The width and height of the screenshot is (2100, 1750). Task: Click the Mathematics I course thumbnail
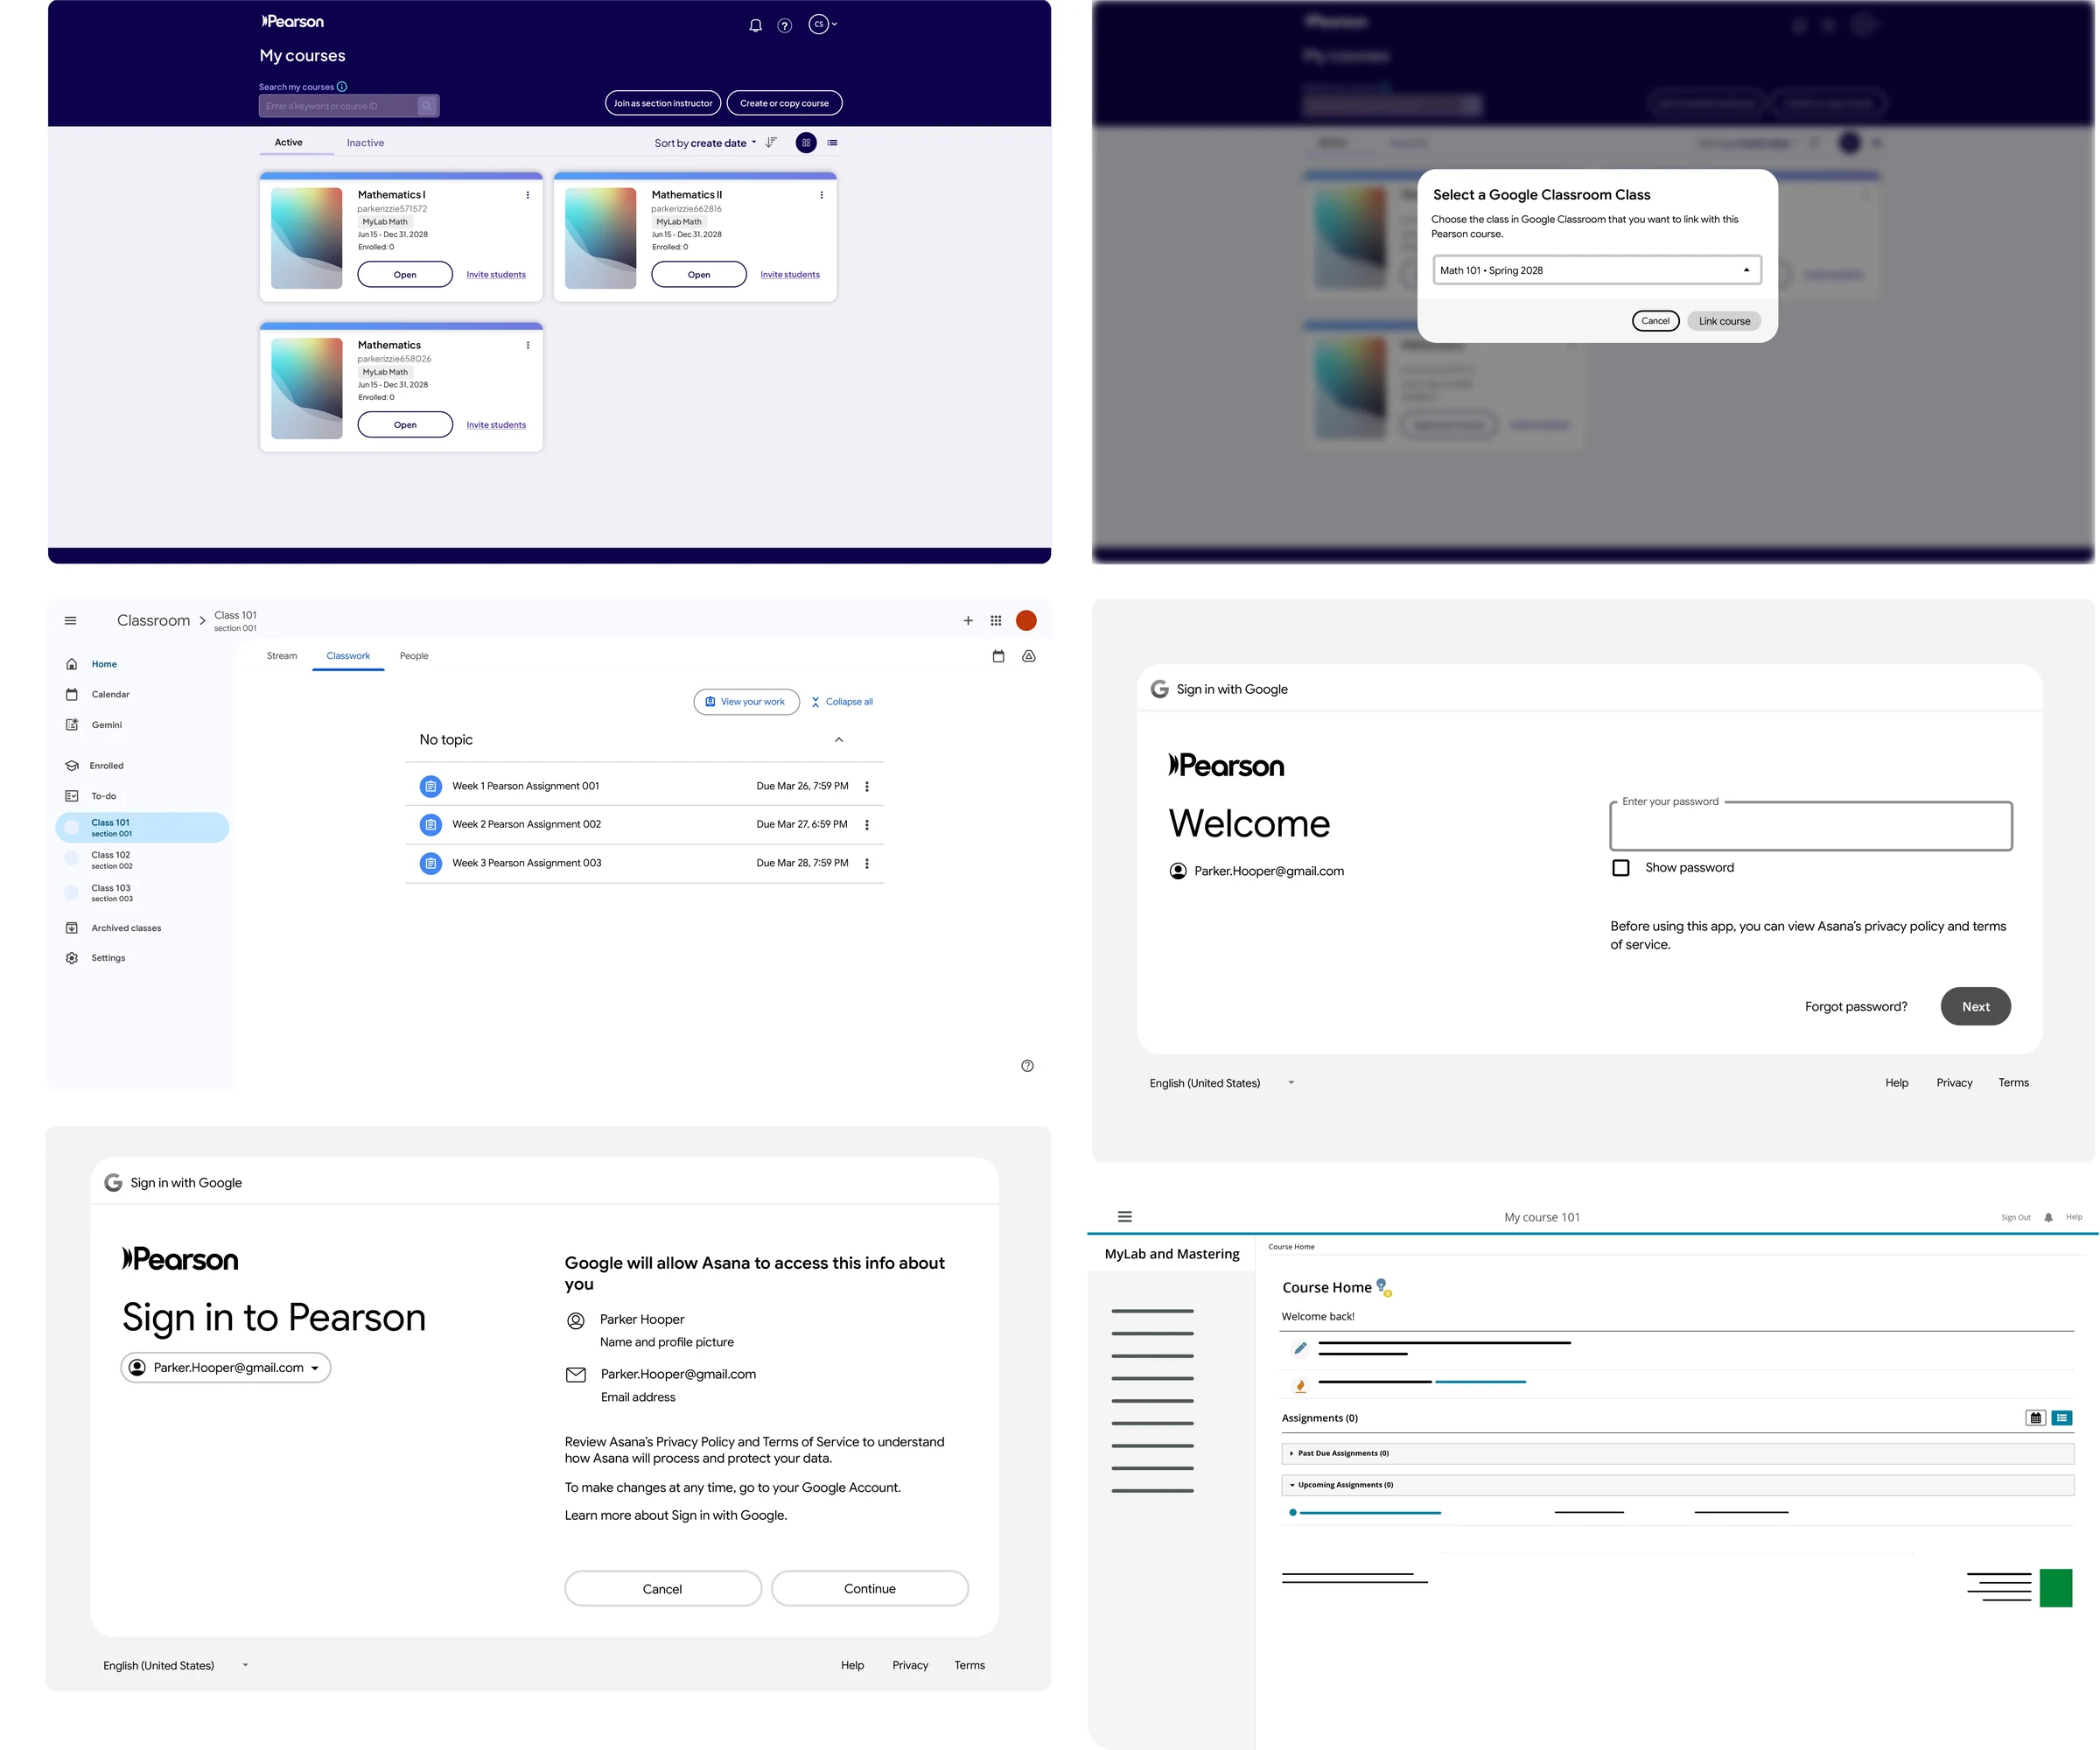307,238
